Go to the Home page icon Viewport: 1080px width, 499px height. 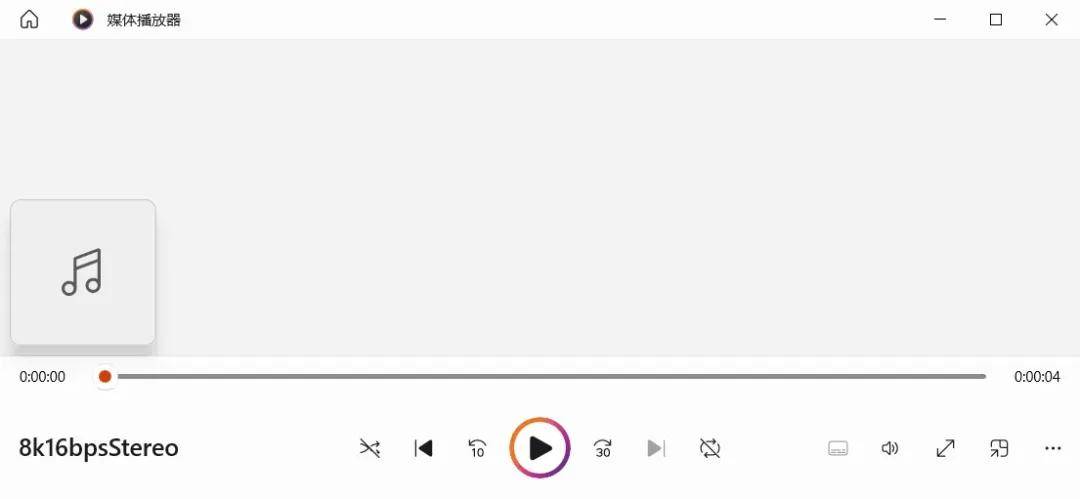point(29,19)
